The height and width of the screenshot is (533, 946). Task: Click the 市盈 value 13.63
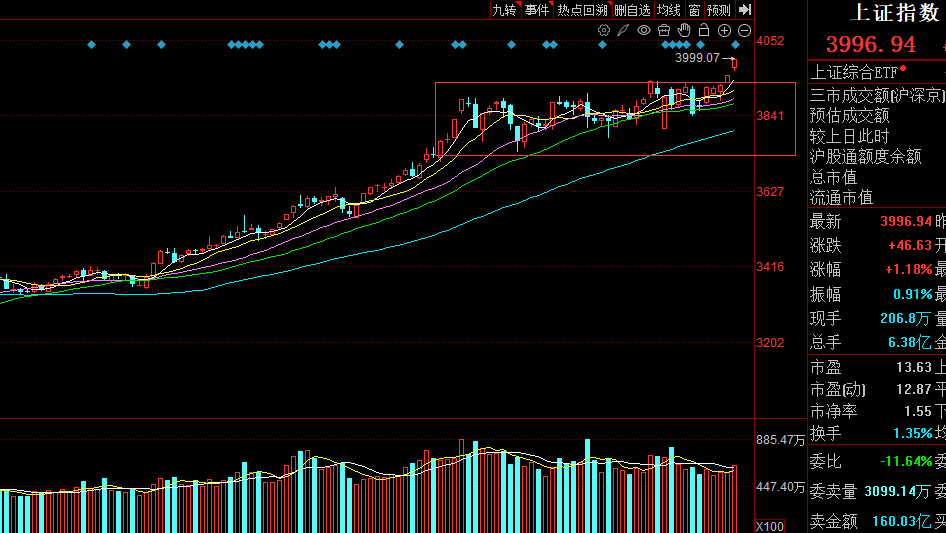pos(914,367)
